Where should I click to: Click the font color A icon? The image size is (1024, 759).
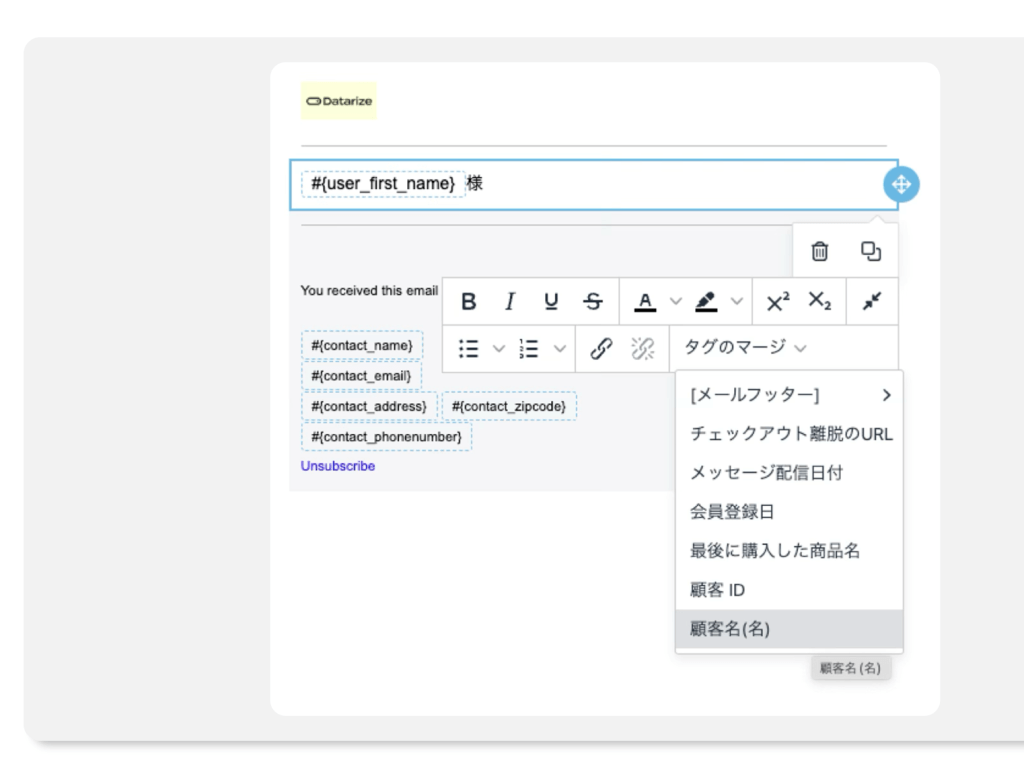(x=645, y=302)
